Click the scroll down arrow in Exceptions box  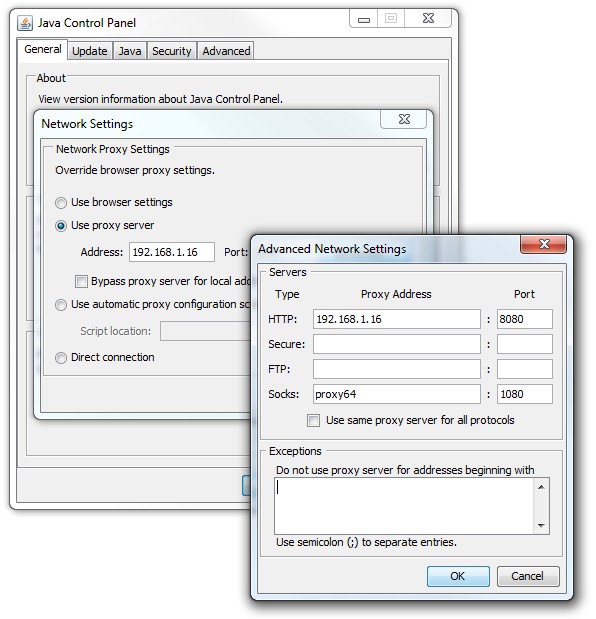pyautogui.click(x=541, y=525)
